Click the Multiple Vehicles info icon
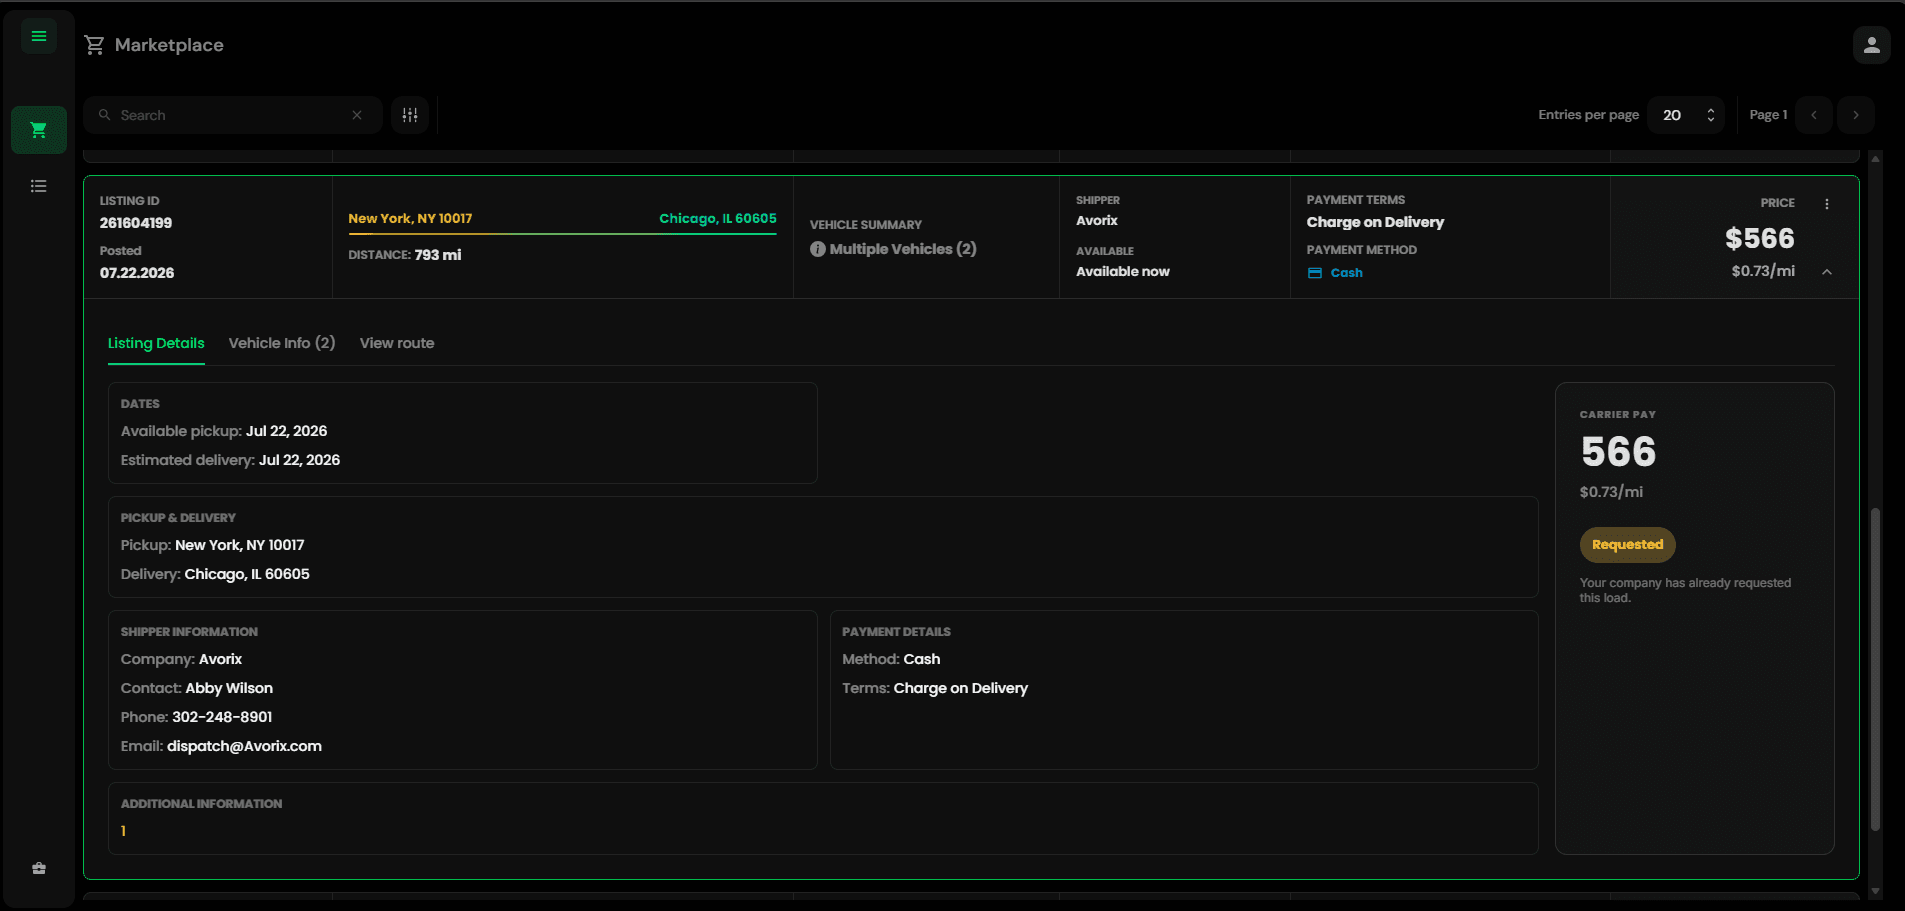Screen dimensions: 1905x911 tap(818, 249)
